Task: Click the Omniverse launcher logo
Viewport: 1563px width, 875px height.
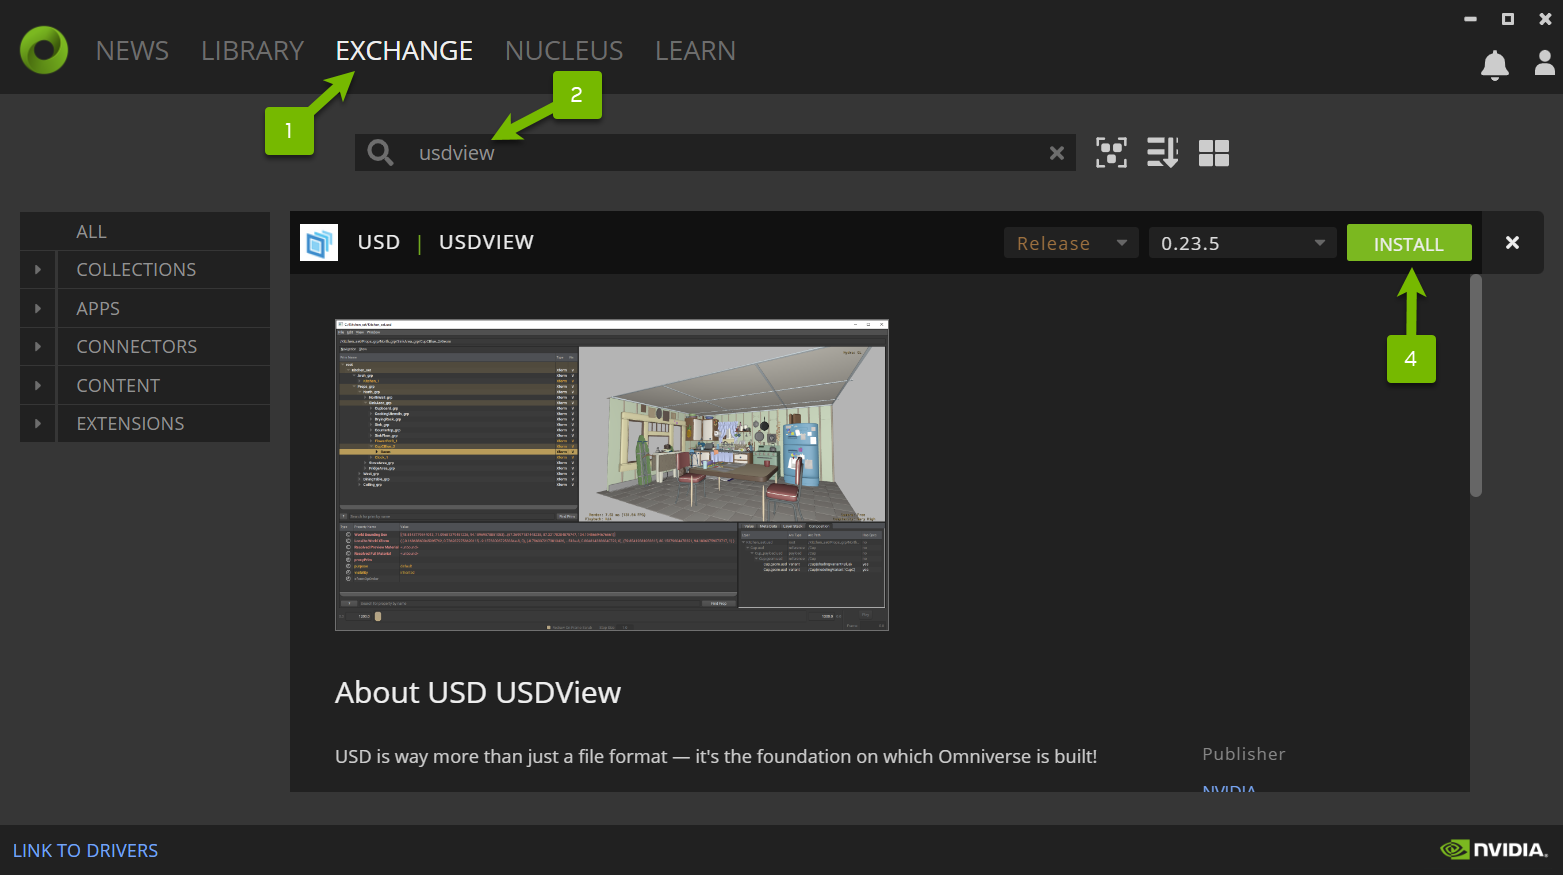Action: coord(44,50)
